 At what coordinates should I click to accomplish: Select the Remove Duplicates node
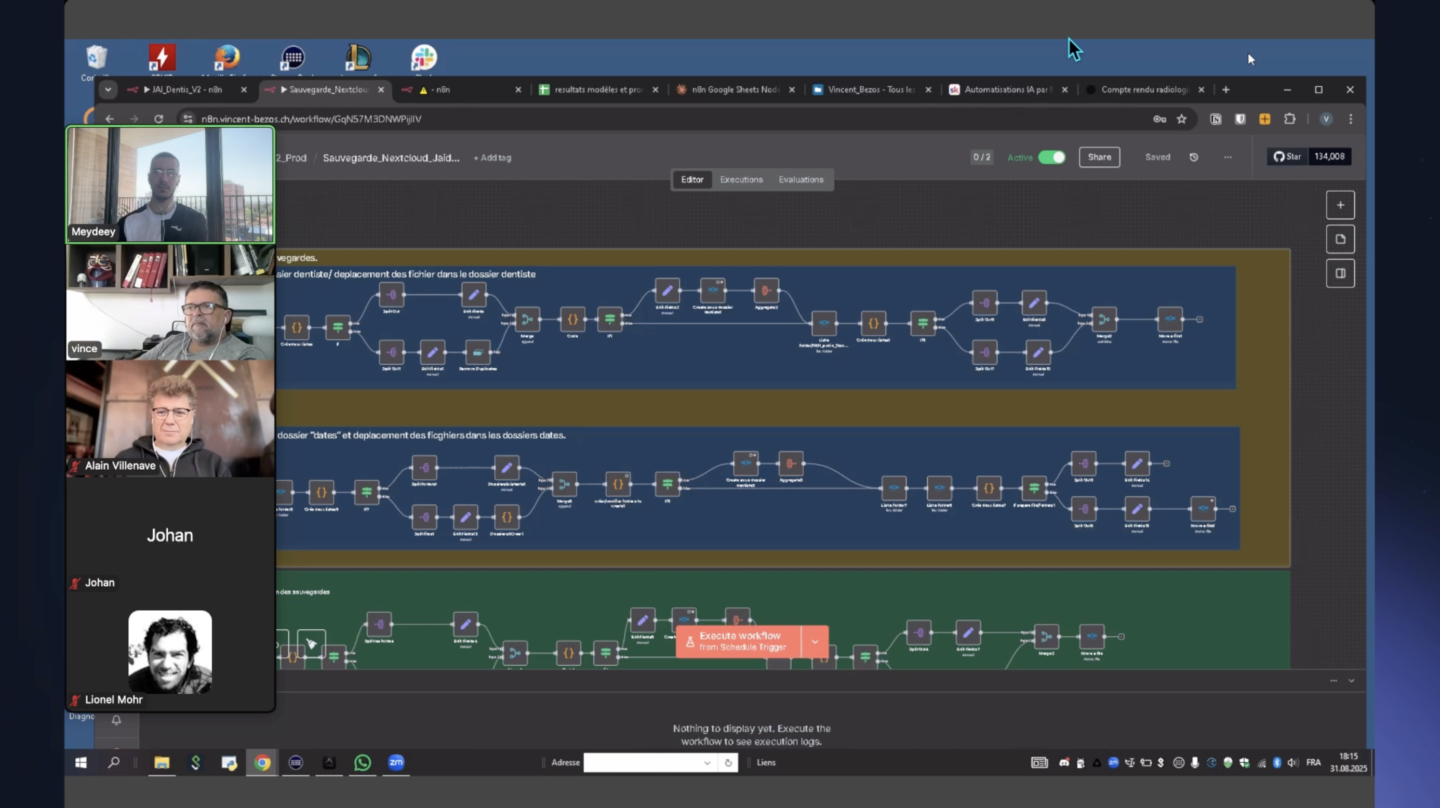pos(478,352)
